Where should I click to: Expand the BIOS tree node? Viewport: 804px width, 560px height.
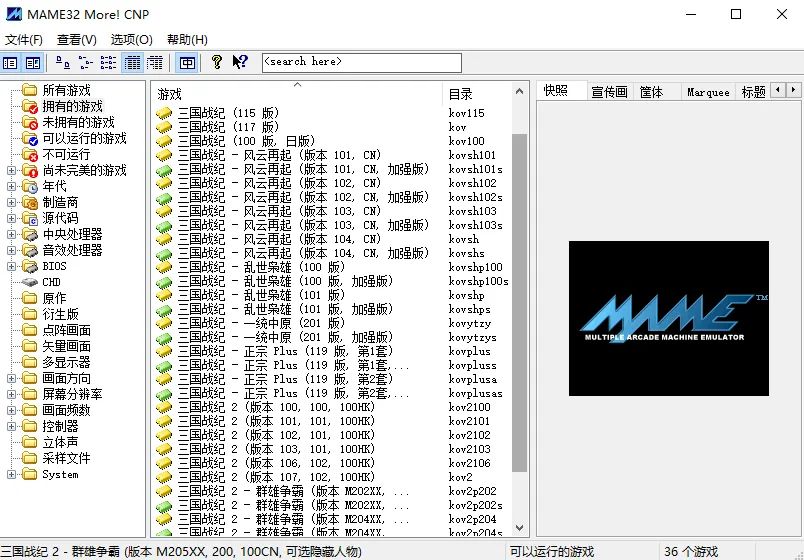coord(11,266)
